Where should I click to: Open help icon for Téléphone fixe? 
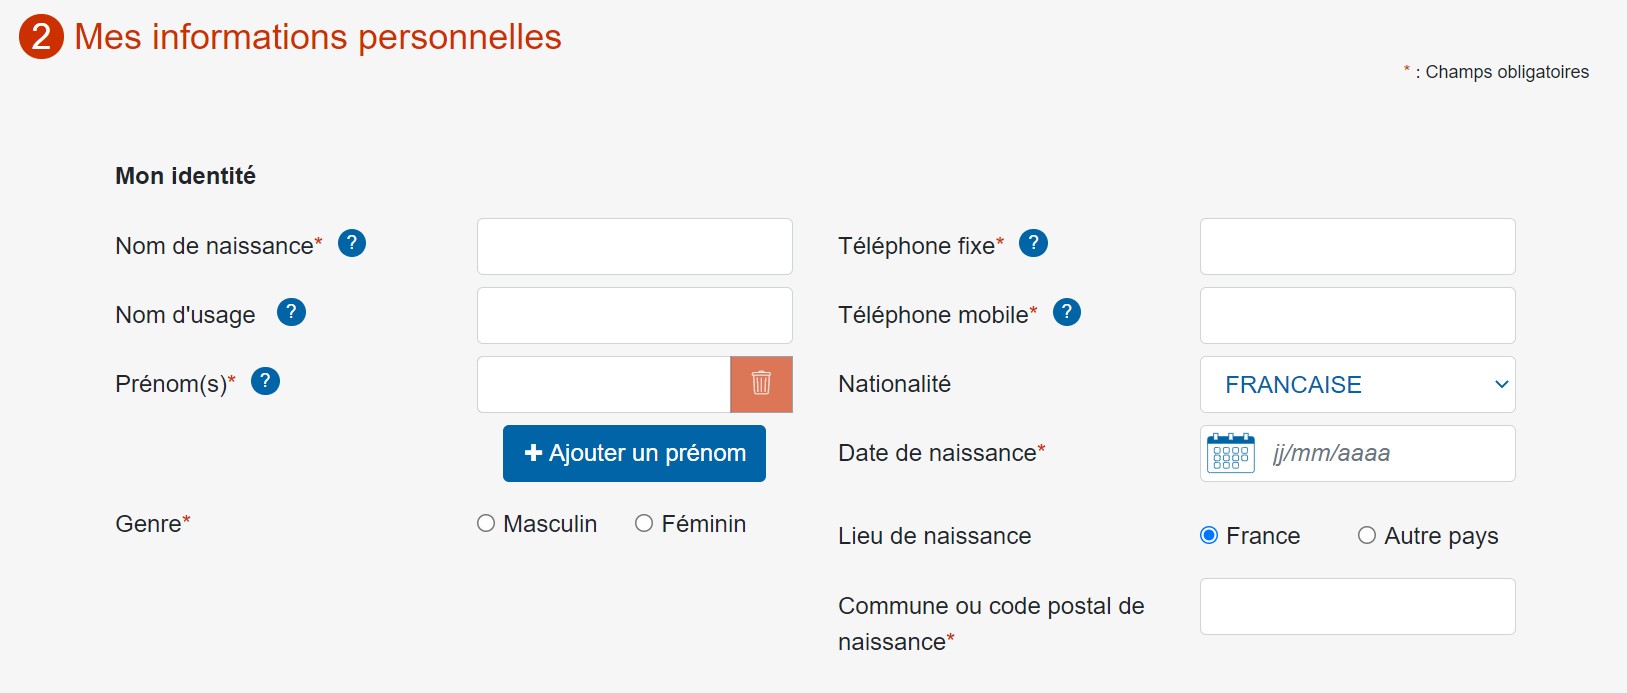(x=1033, y=243)
